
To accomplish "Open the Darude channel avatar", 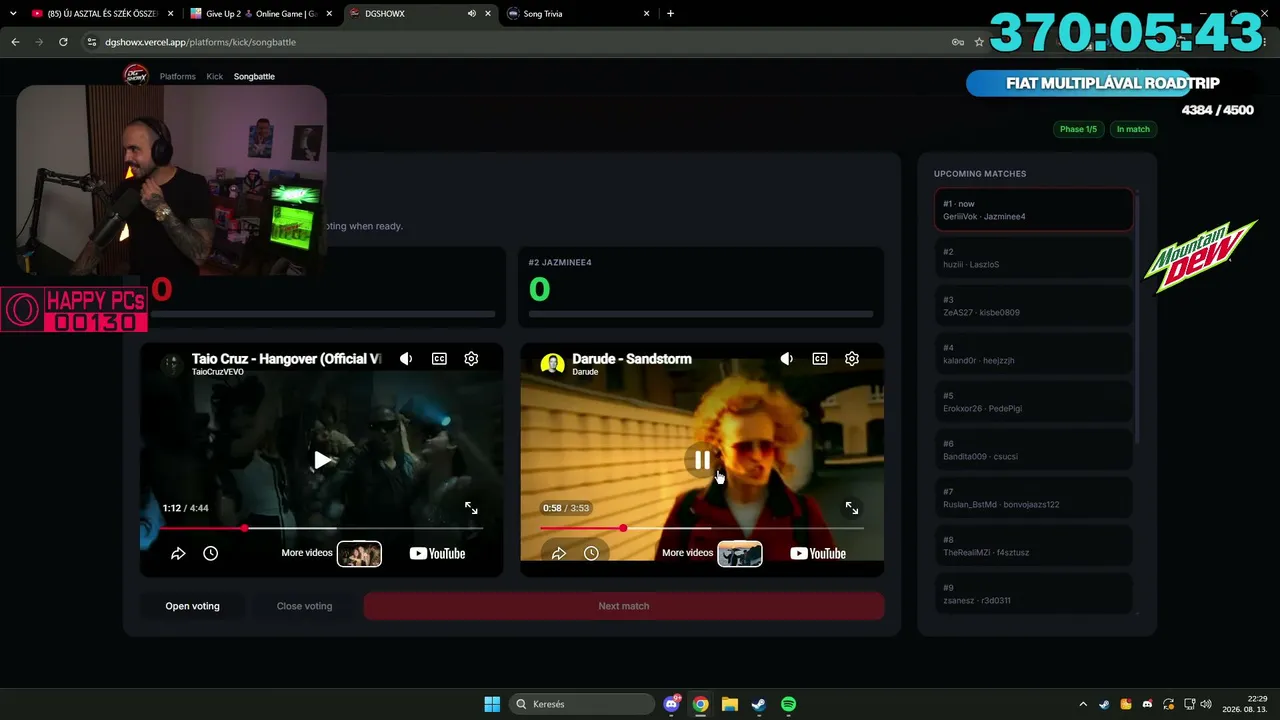I will point(552,364).
